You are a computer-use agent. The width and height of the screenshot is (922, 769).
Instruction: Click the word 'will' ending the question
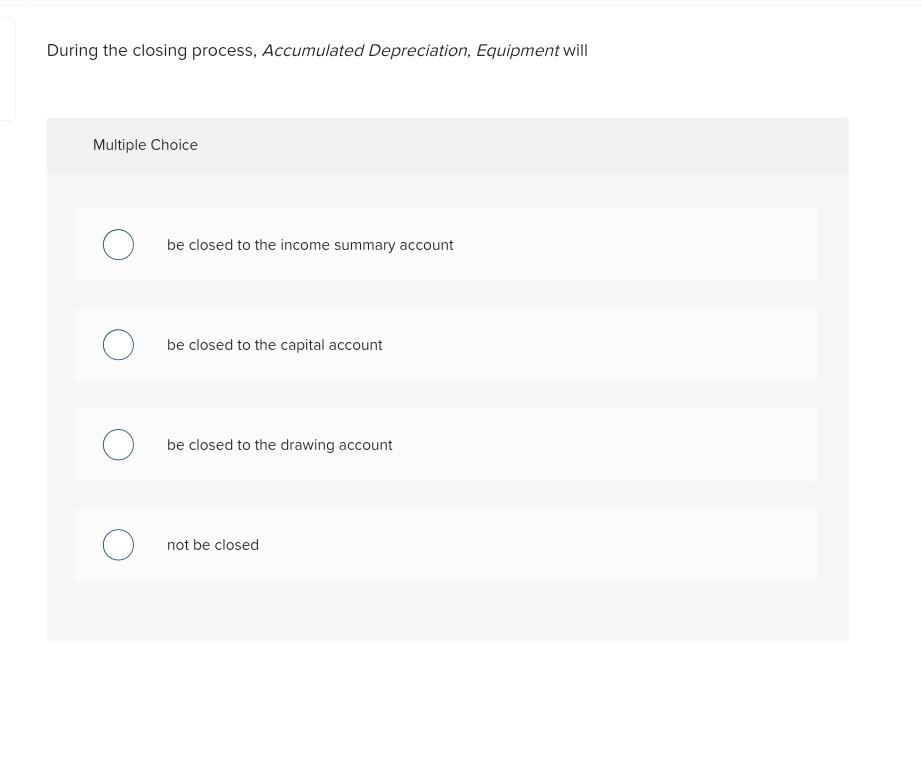pos(574,50)
